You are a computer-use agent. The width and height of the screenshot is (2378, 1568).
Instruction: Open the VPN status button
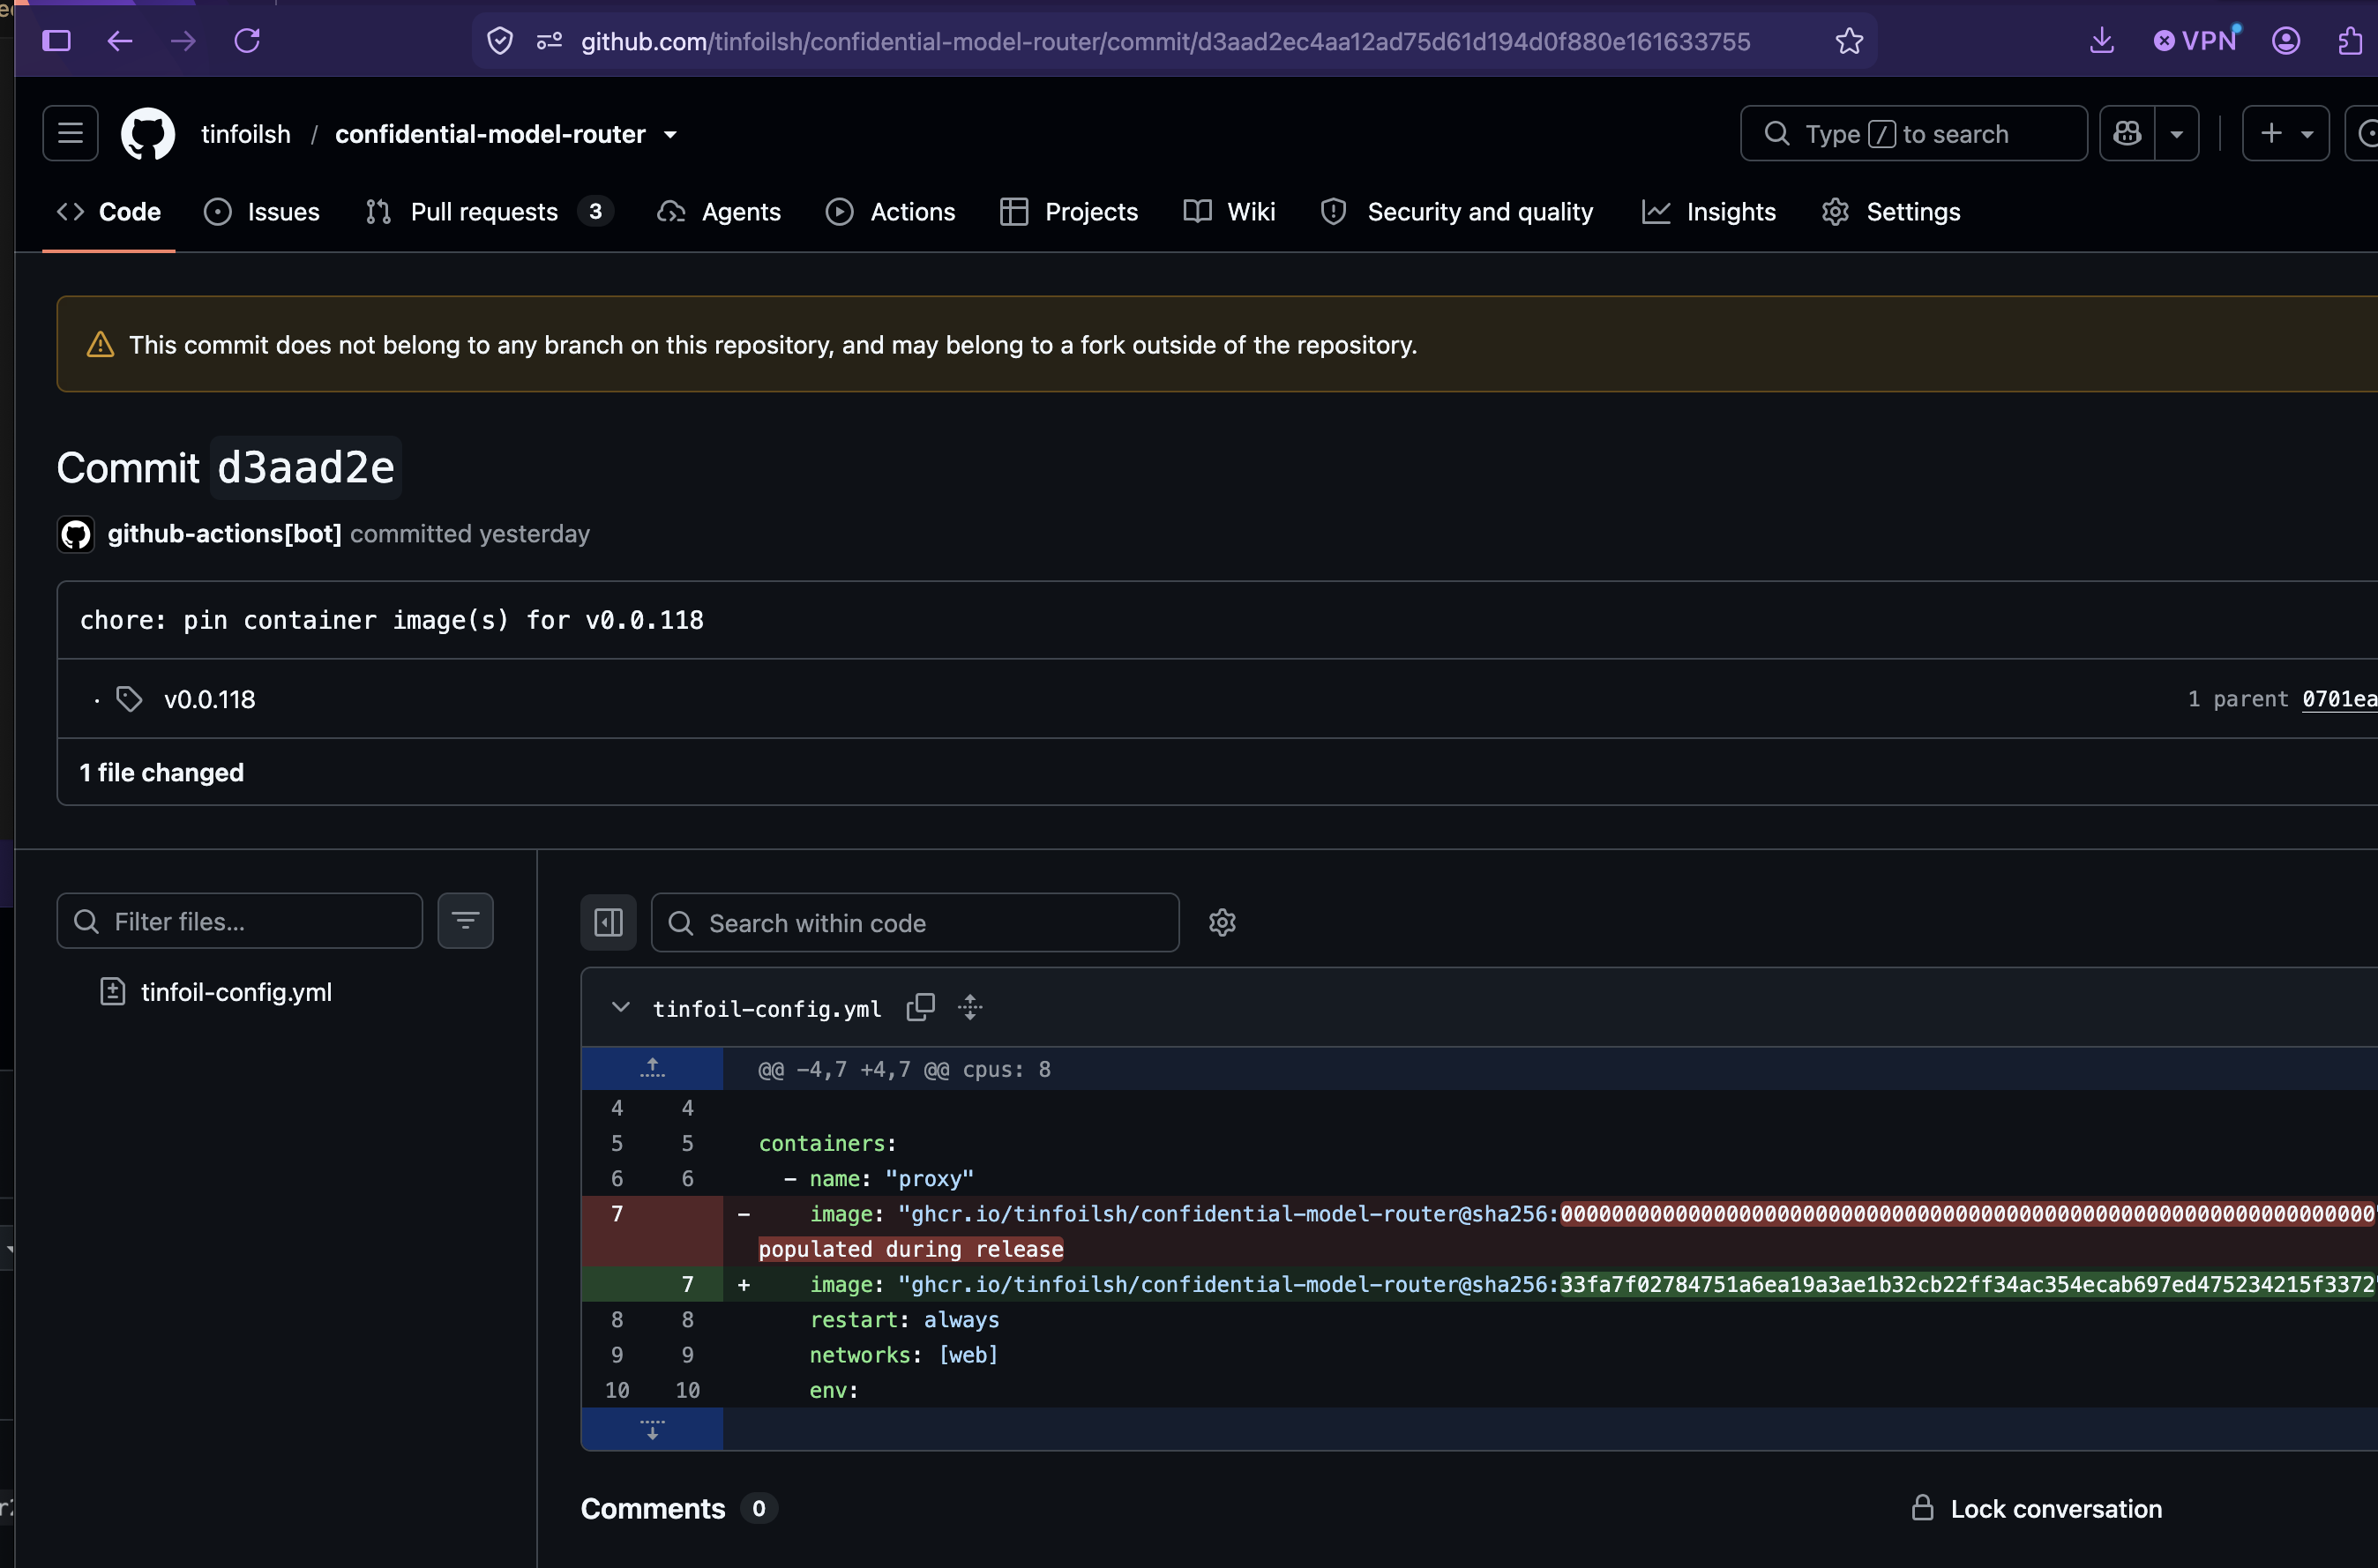[x=2196, y=41]
